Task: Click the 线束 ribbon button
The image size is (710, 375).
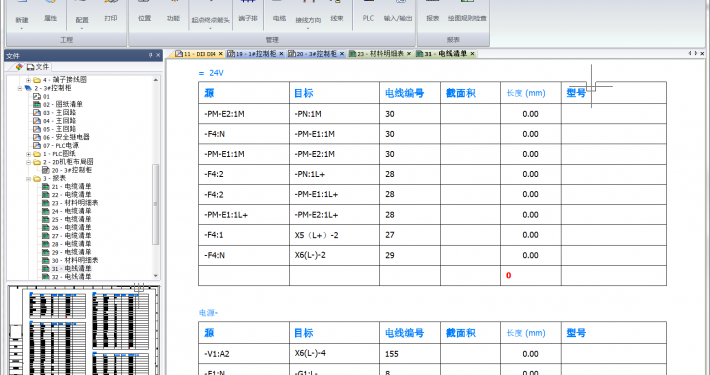Action: click(x=337, y=11)
